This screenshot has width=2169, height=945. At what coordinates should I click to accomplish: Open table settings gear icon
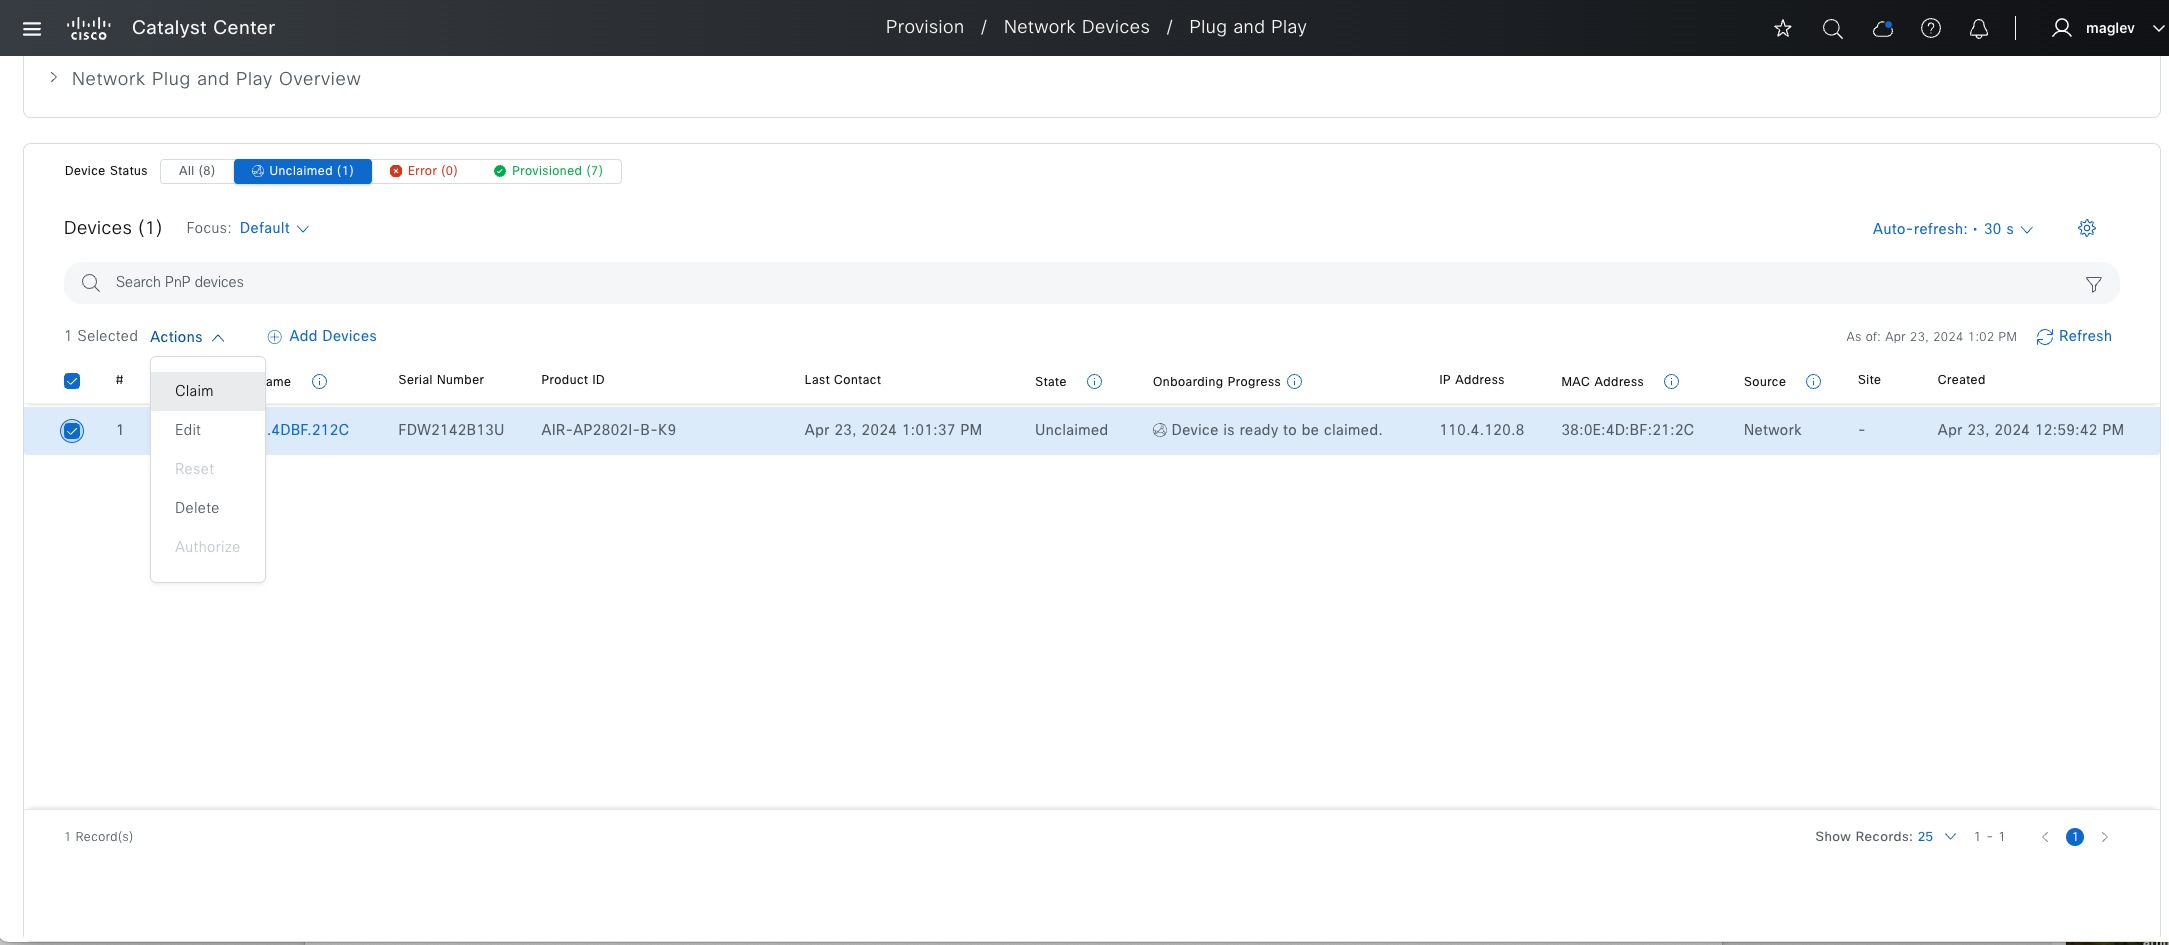point(2086,228)
